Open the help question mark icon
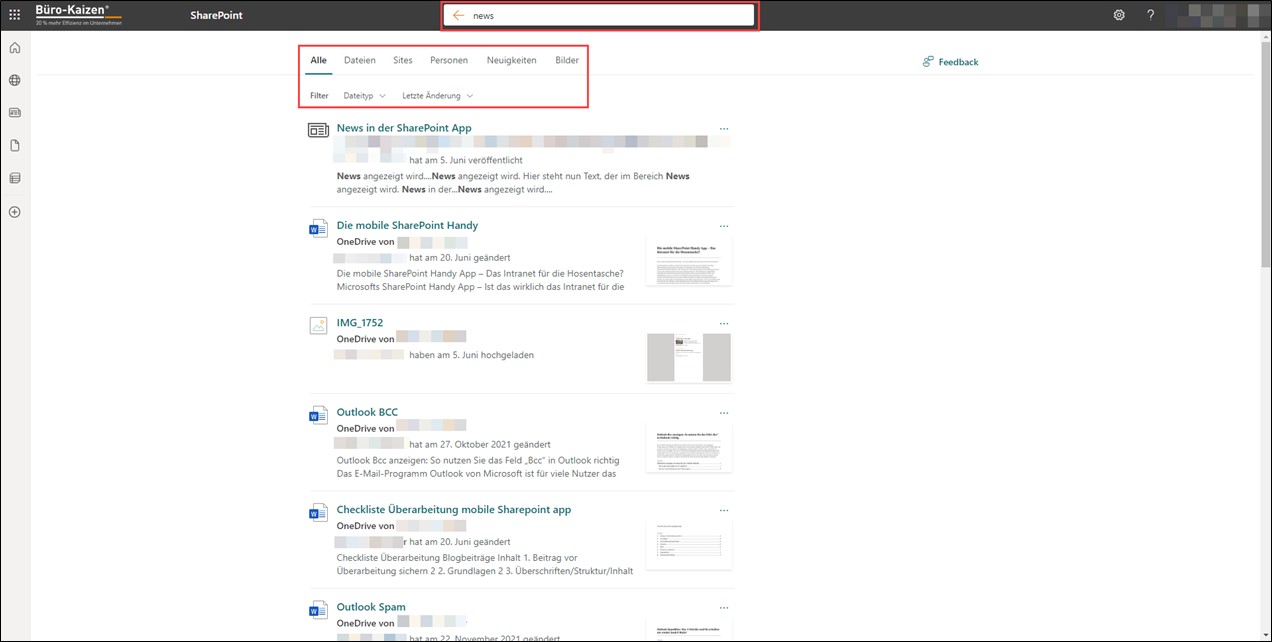The width and height of the screenshot is (1272, 642). (x=1151, y=15)
